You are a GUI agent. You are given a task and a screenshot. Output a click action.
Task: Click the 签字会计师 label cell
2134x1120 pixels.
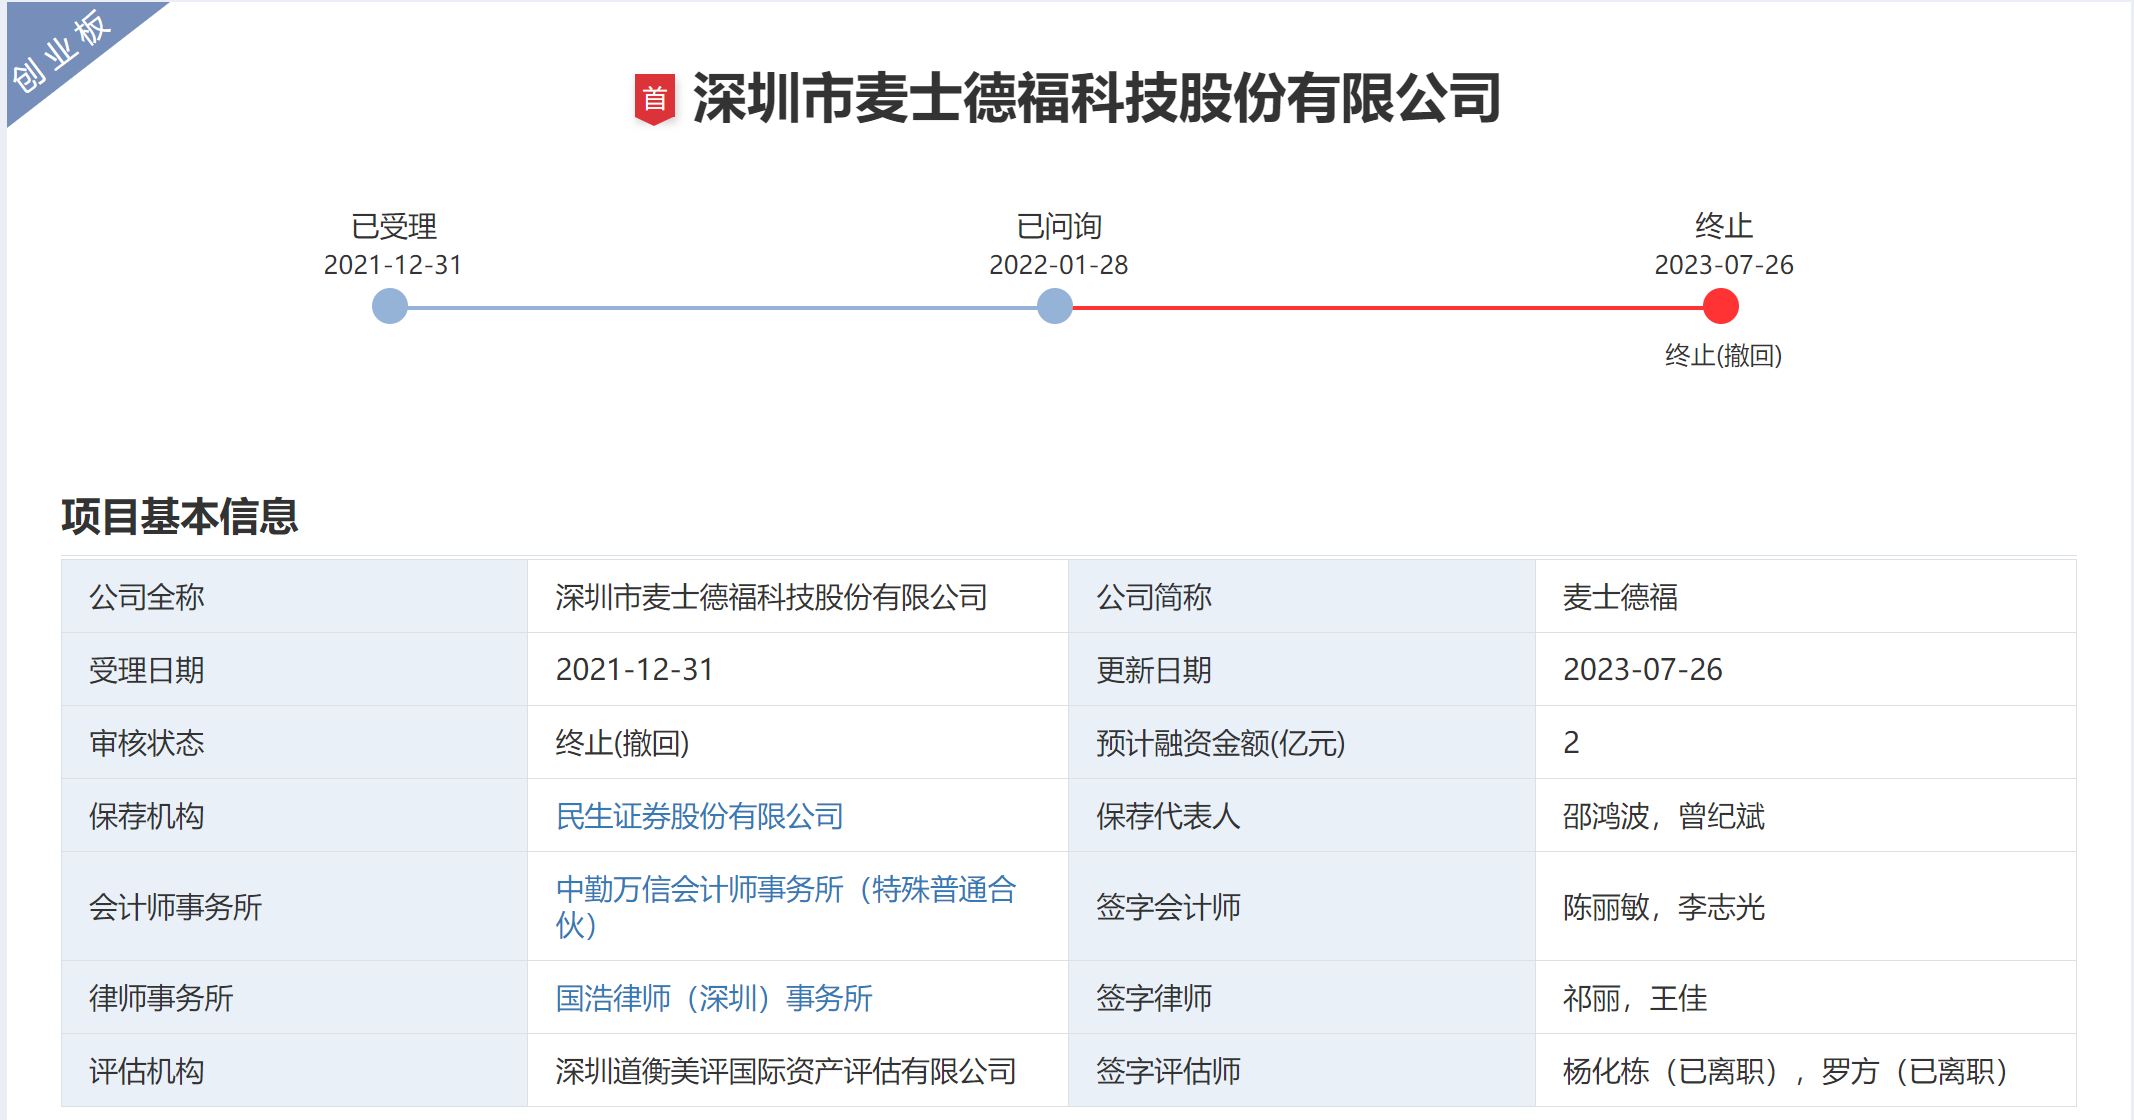point(1302,907)
